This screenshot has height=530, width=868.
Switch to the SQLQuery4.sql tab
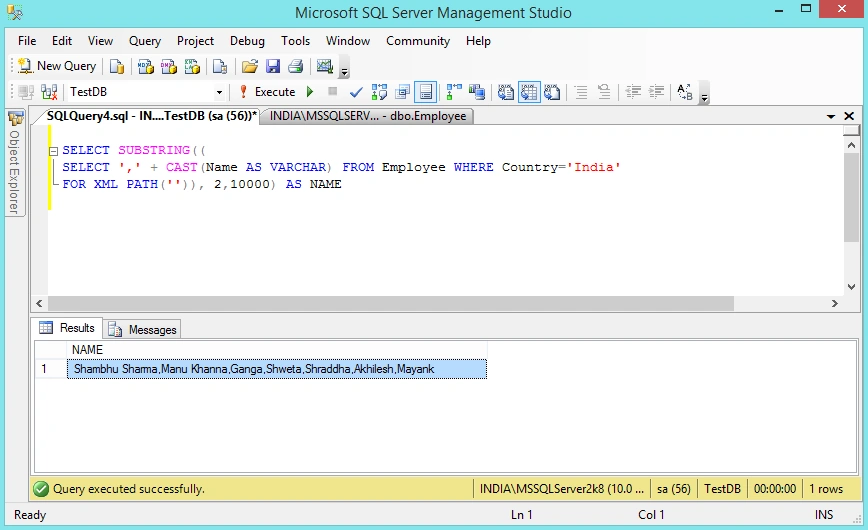click(149, 116)
